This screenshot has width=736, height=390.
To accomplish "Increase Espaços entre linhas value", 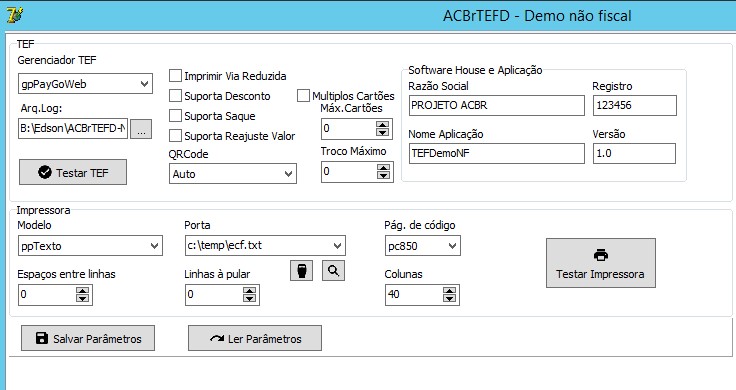I will [x=82, y=291].
